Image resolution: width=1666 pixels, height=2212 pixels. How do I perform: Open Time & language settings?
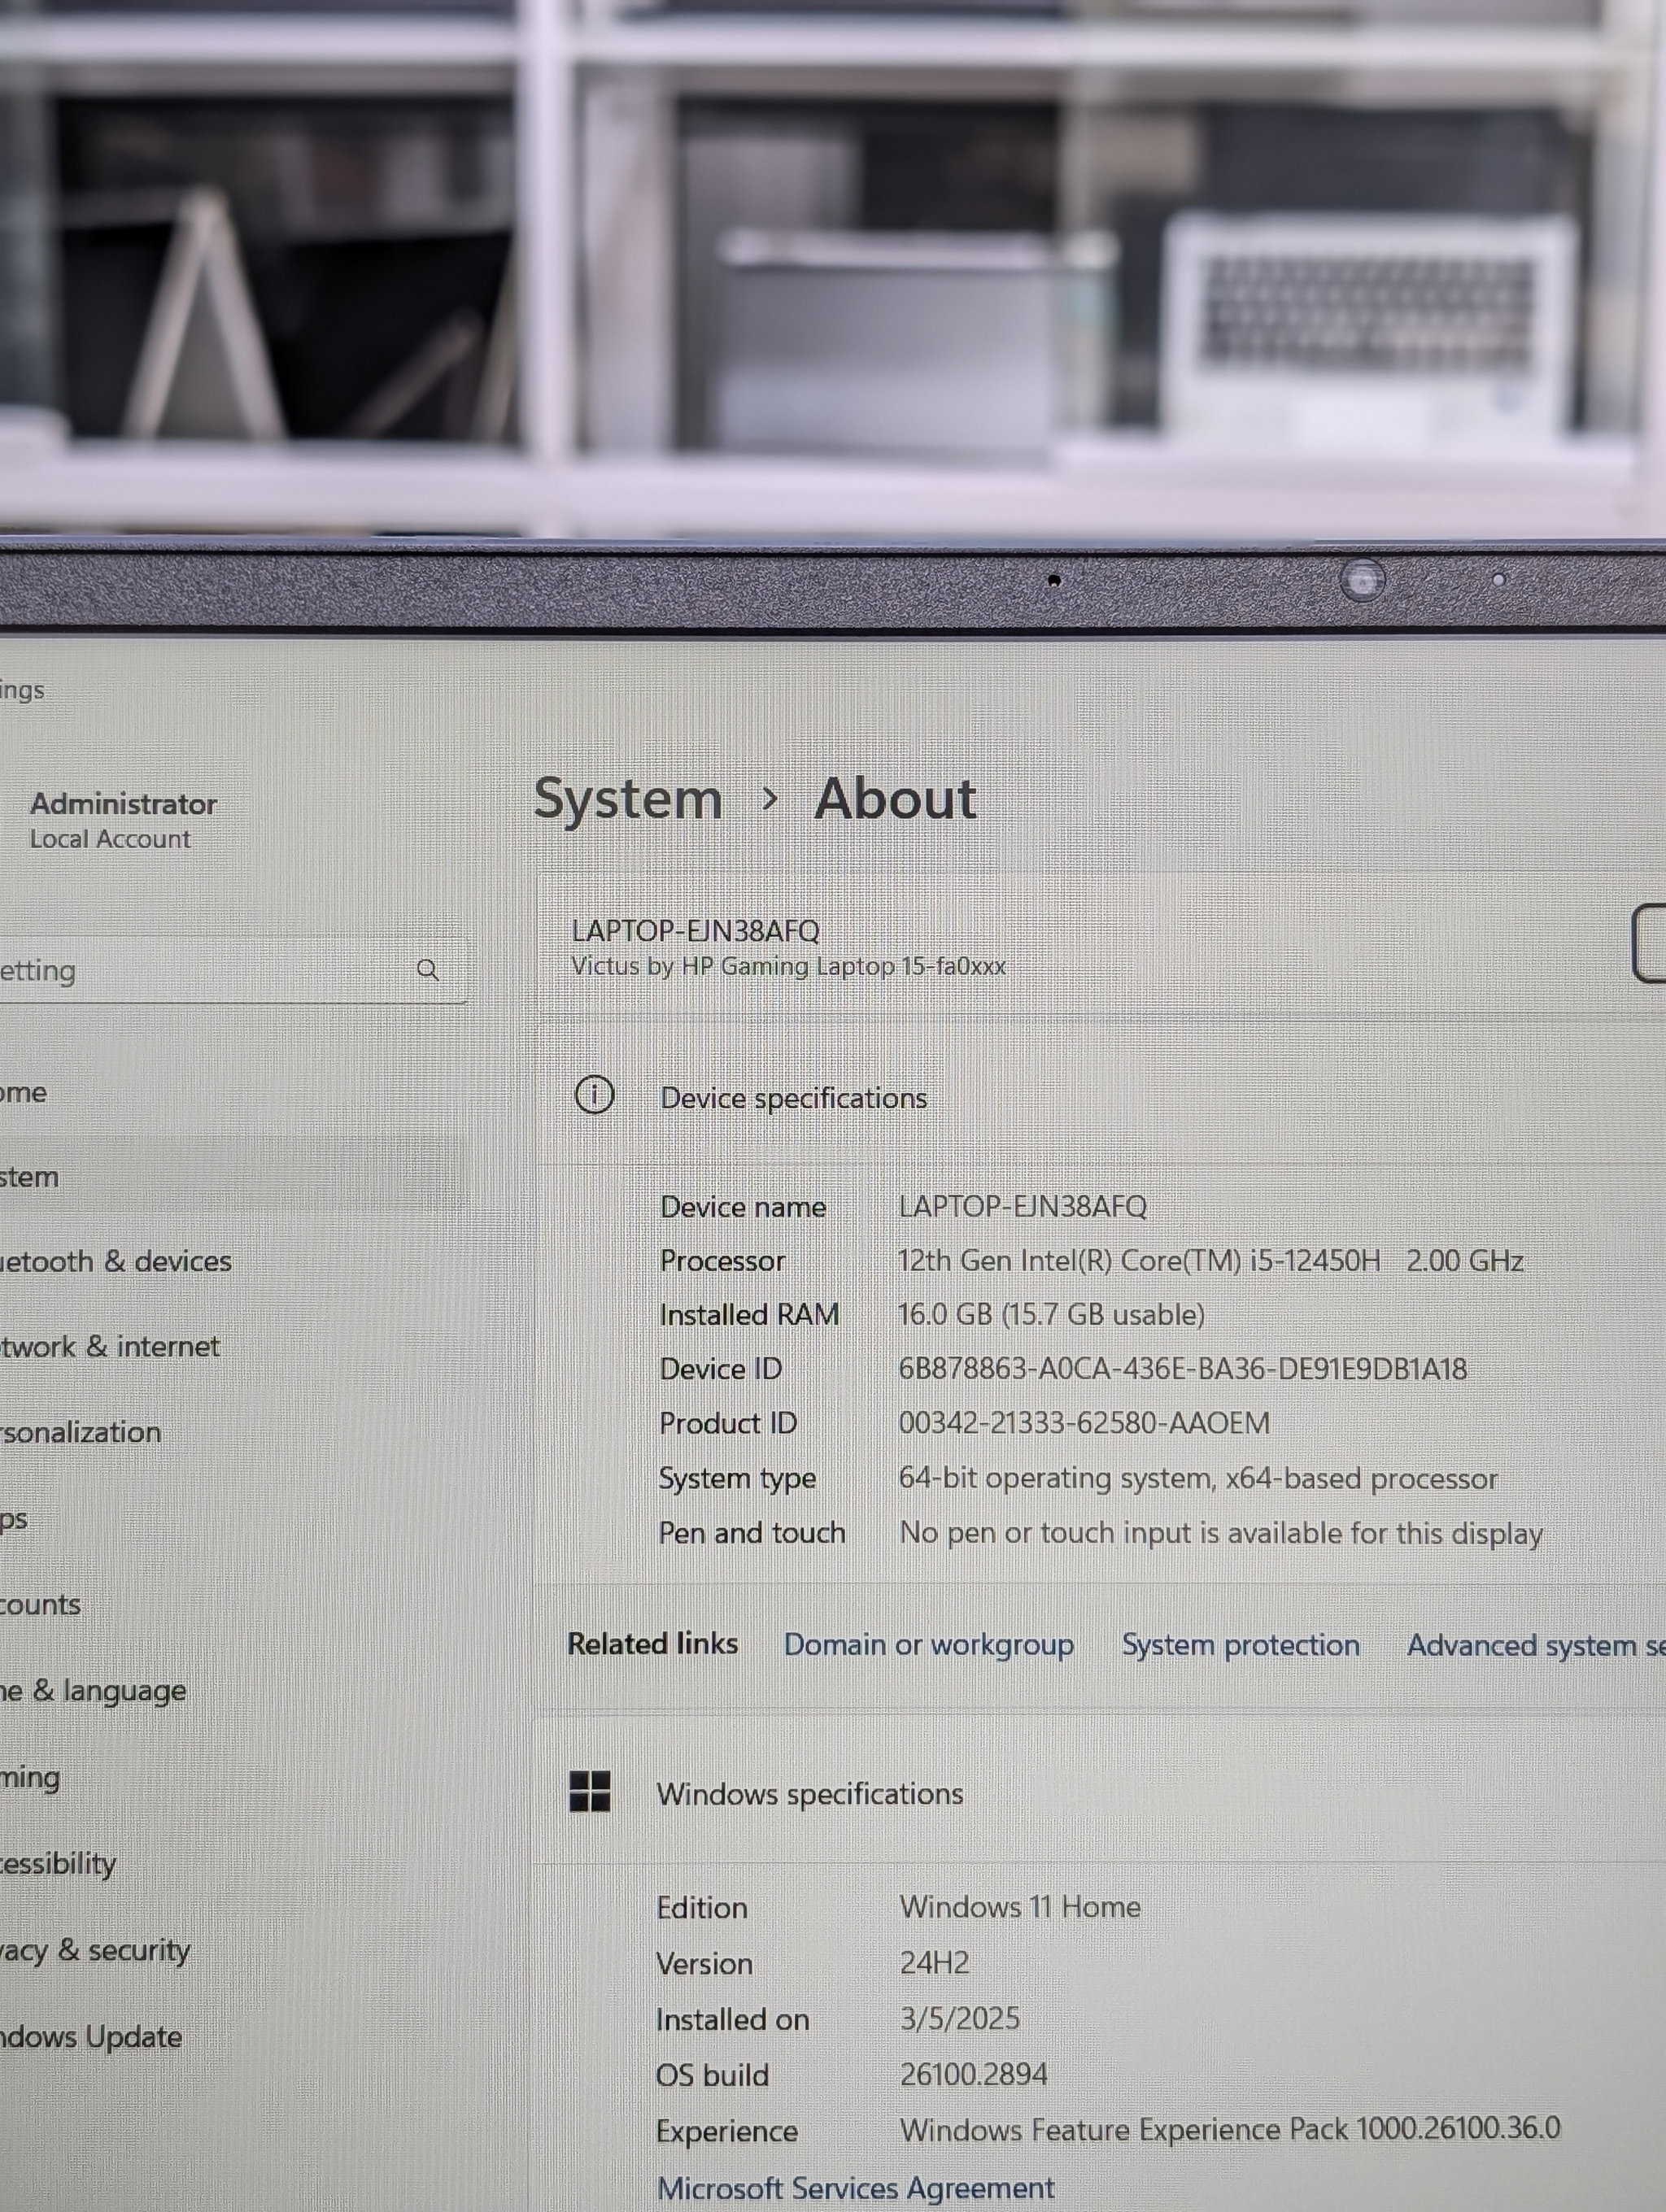(x=93, y=1690)
